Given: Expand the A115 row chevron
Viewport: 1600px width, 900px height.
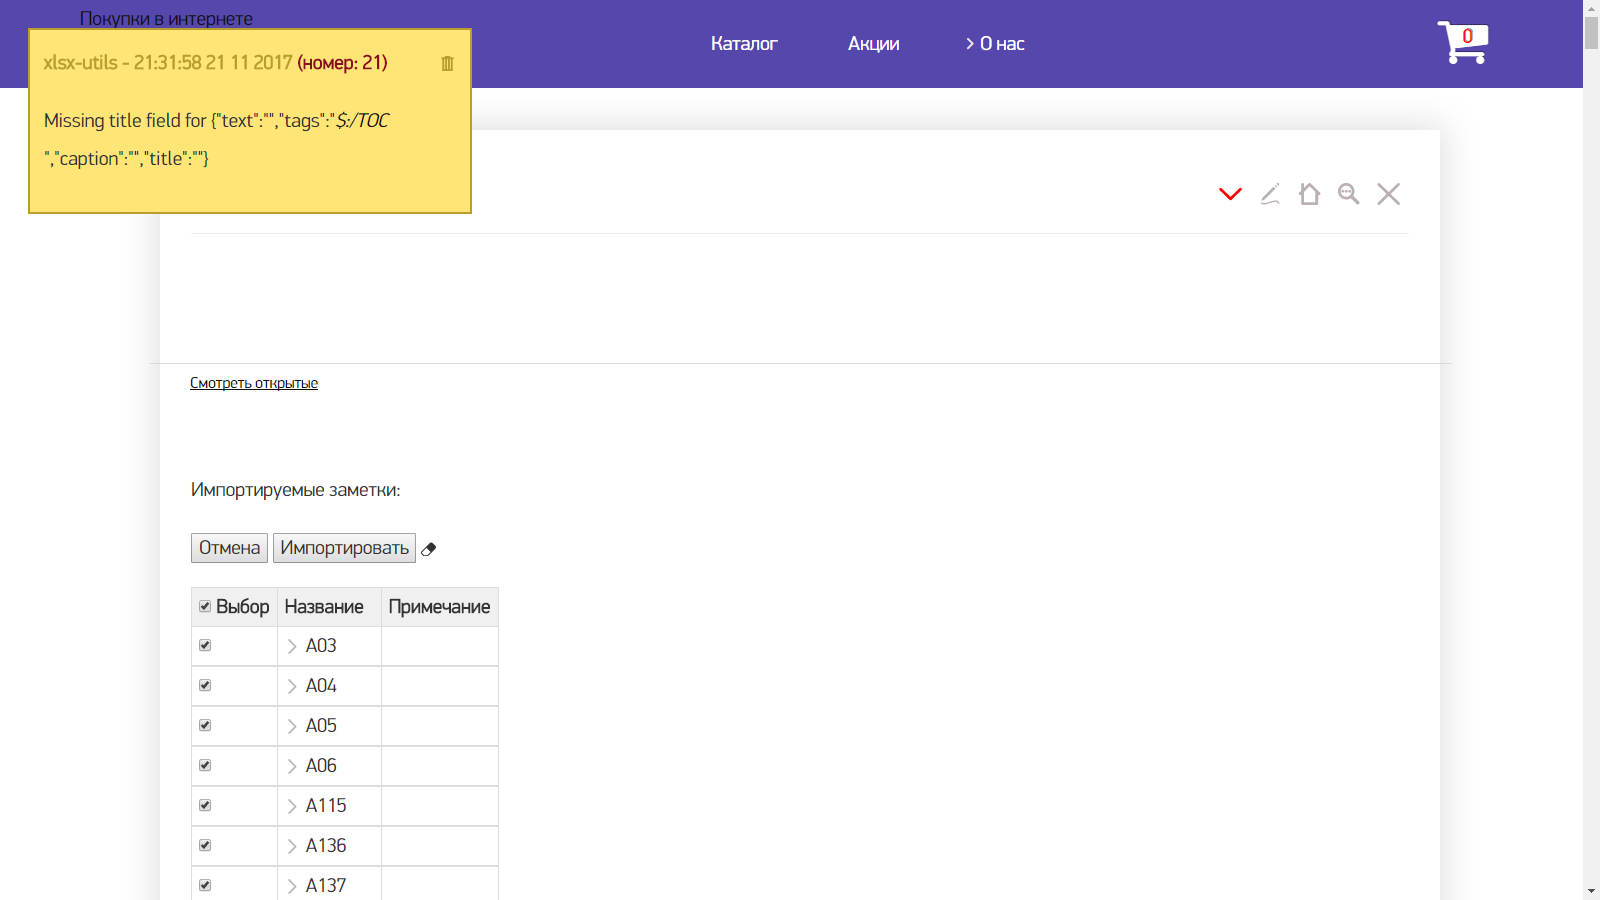Looking at the screenshot, I should [292, 806].
